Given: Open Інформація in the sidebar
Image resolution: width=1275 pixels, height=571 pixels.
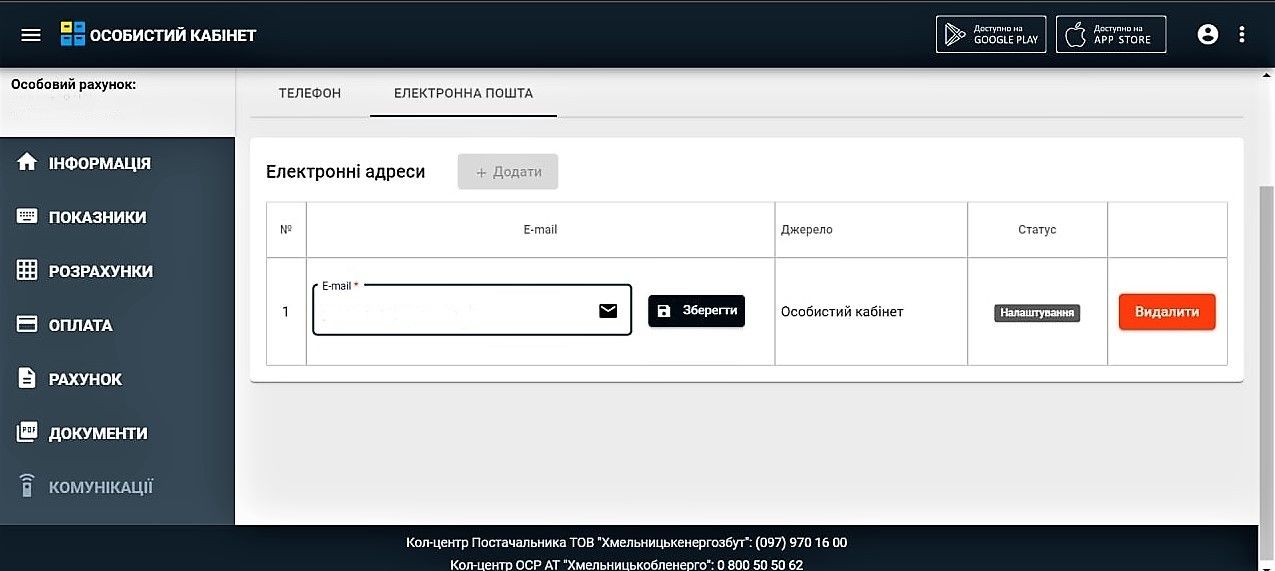Looking at the screenshot, I should pos(99,163).
